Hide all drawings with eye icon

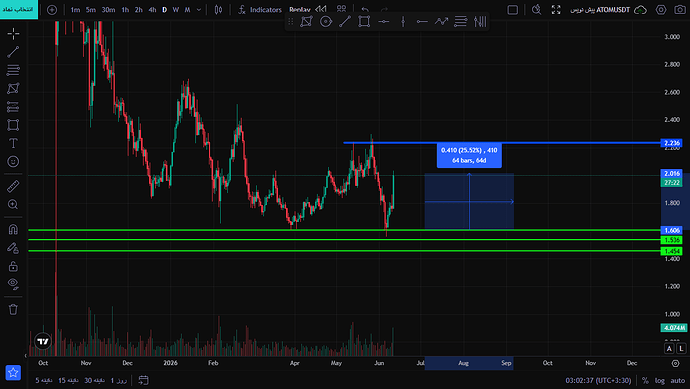(13, 284)
